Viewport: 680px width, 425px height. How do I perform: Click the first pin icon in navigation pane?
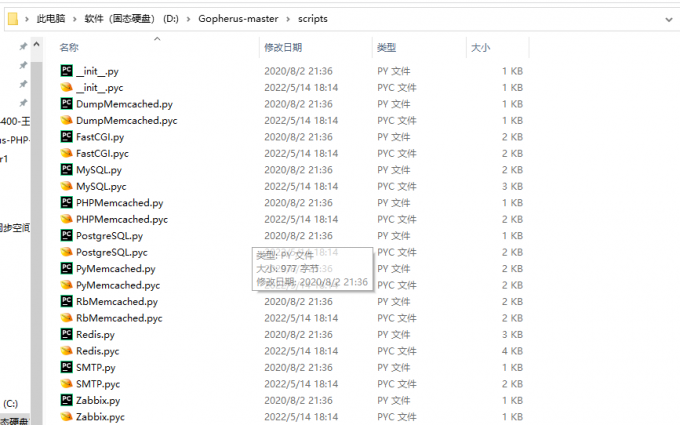23,46
